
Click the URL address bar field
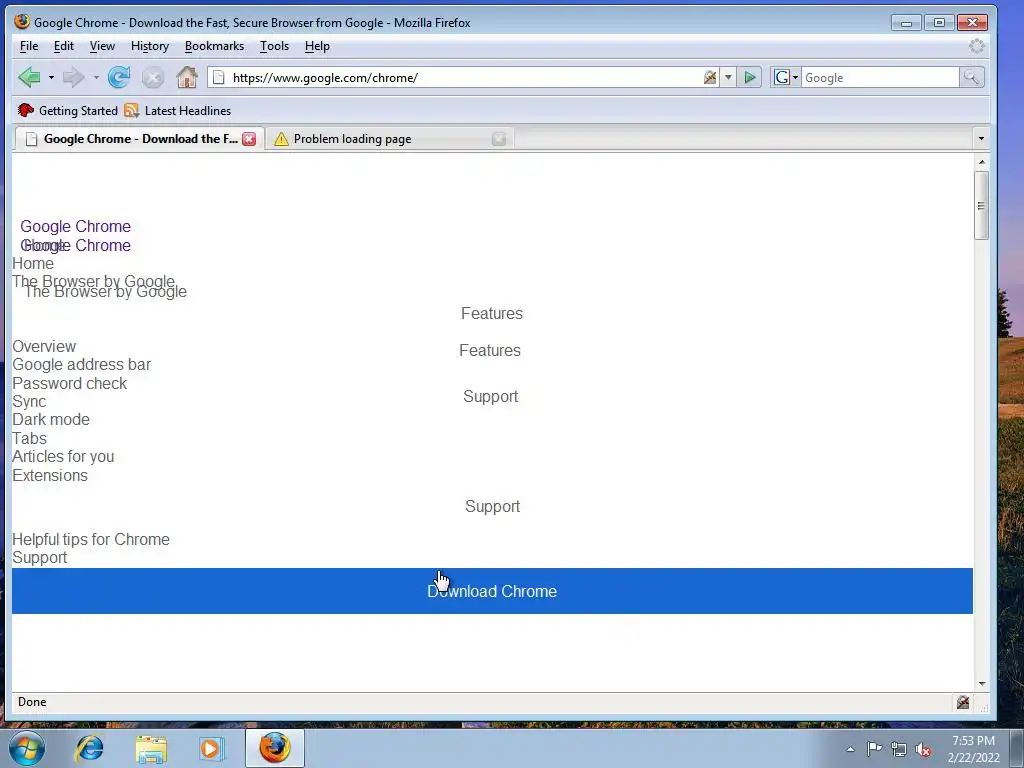click(465, 78)
